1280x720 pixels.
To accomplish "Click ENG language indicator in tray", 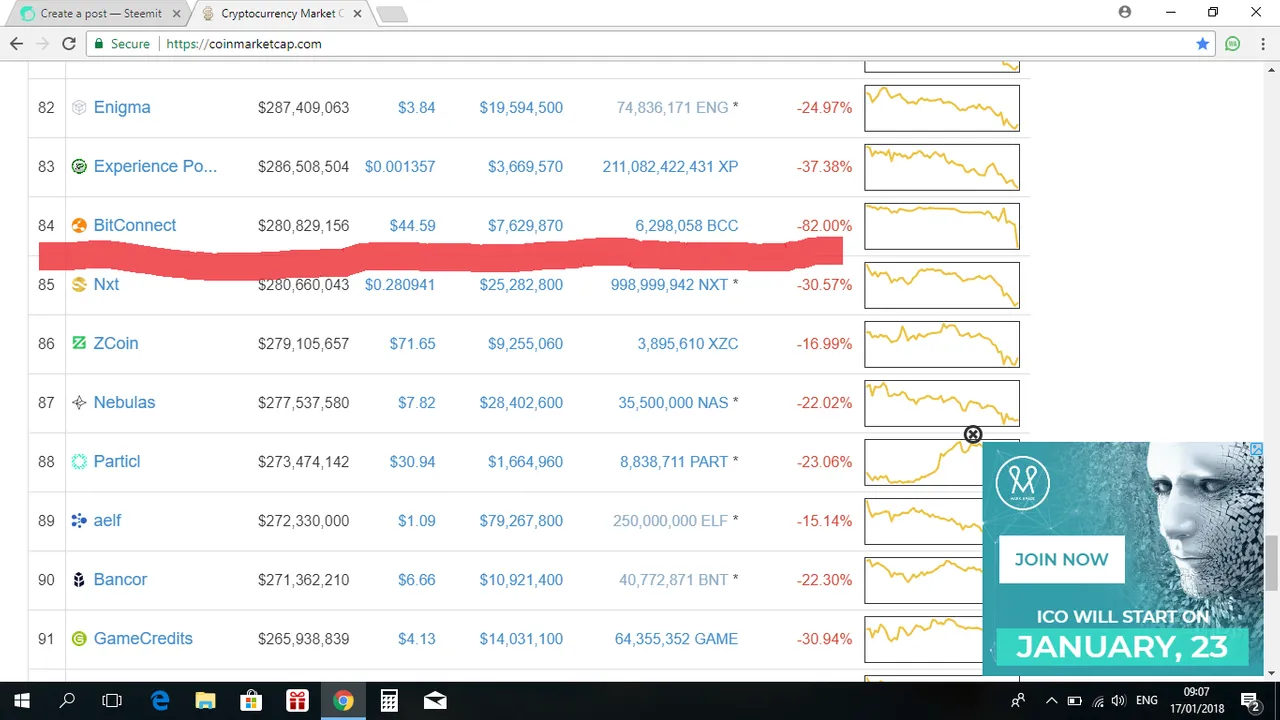I will (x=1147, y=701).
